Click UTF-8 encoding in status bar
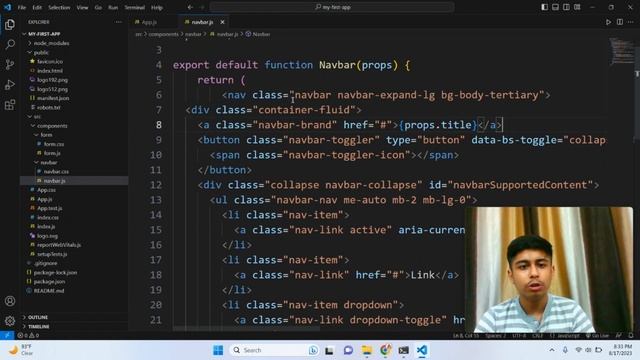This screenshot has width=640, height=360. 519,336
